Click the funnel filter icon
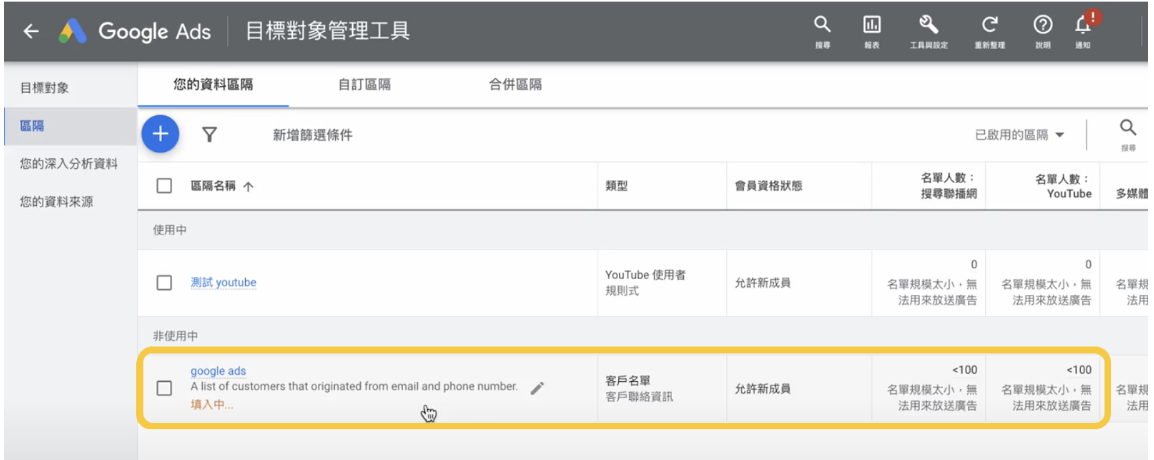 [210, 134]
